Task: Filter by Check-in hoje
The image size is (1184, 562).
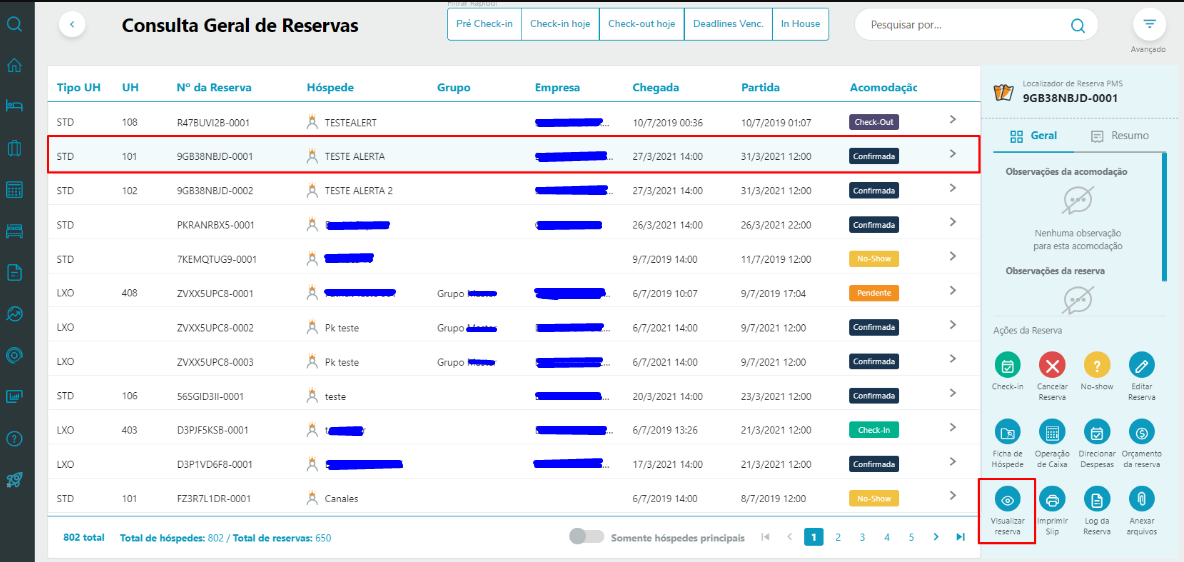Action: [560, 24]
